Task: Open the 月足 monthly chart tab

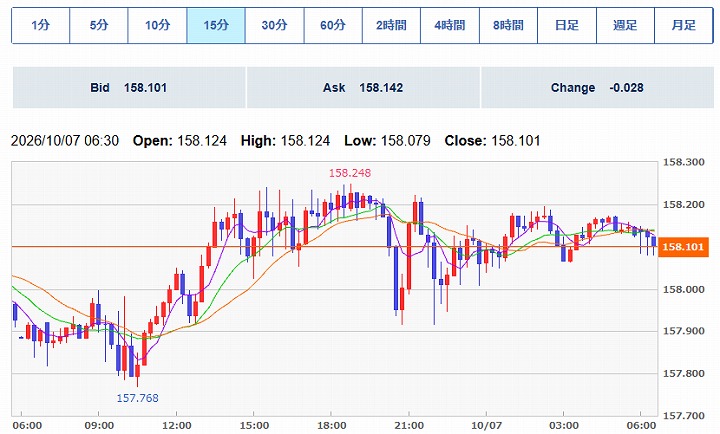Action: pos(684,25)
